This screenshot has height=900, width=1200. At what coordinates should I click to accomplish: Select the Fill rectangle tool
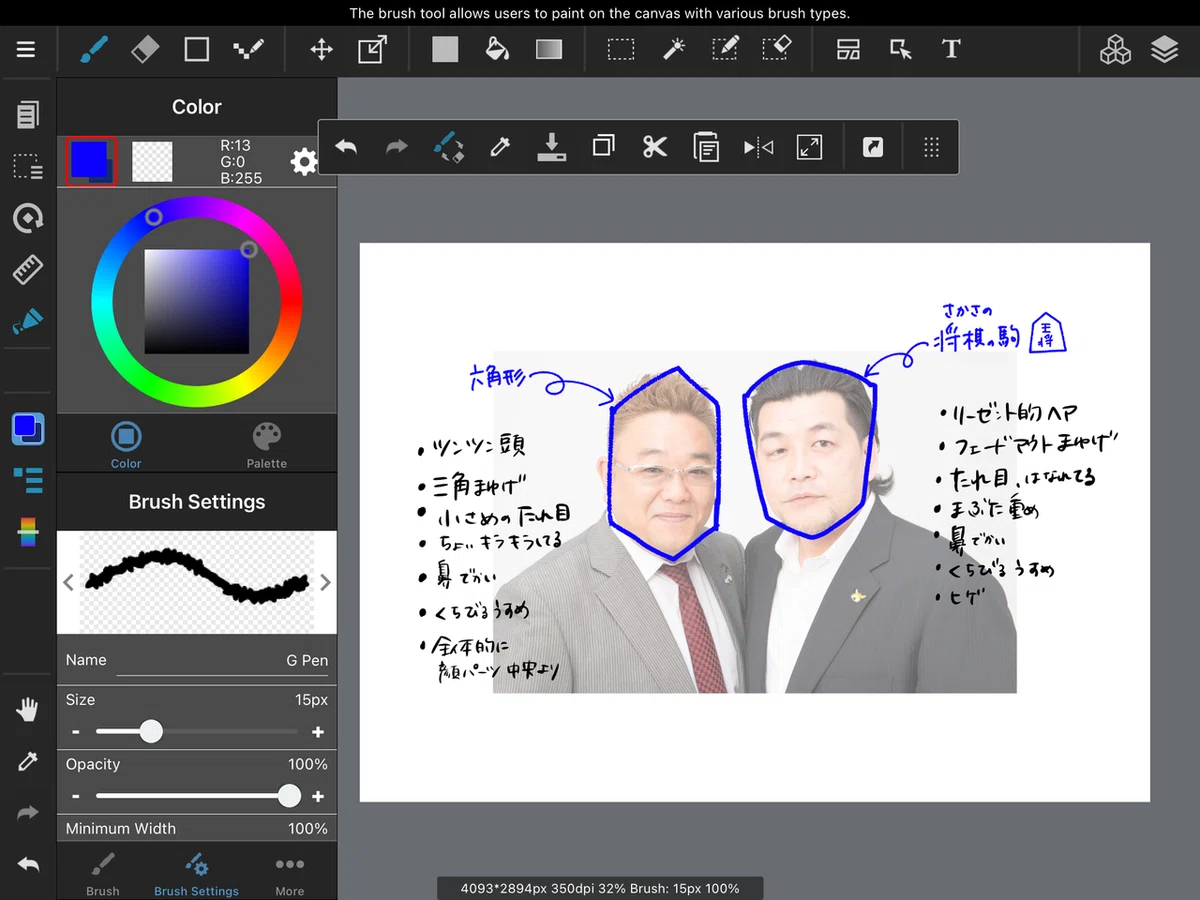pos(445,49)
